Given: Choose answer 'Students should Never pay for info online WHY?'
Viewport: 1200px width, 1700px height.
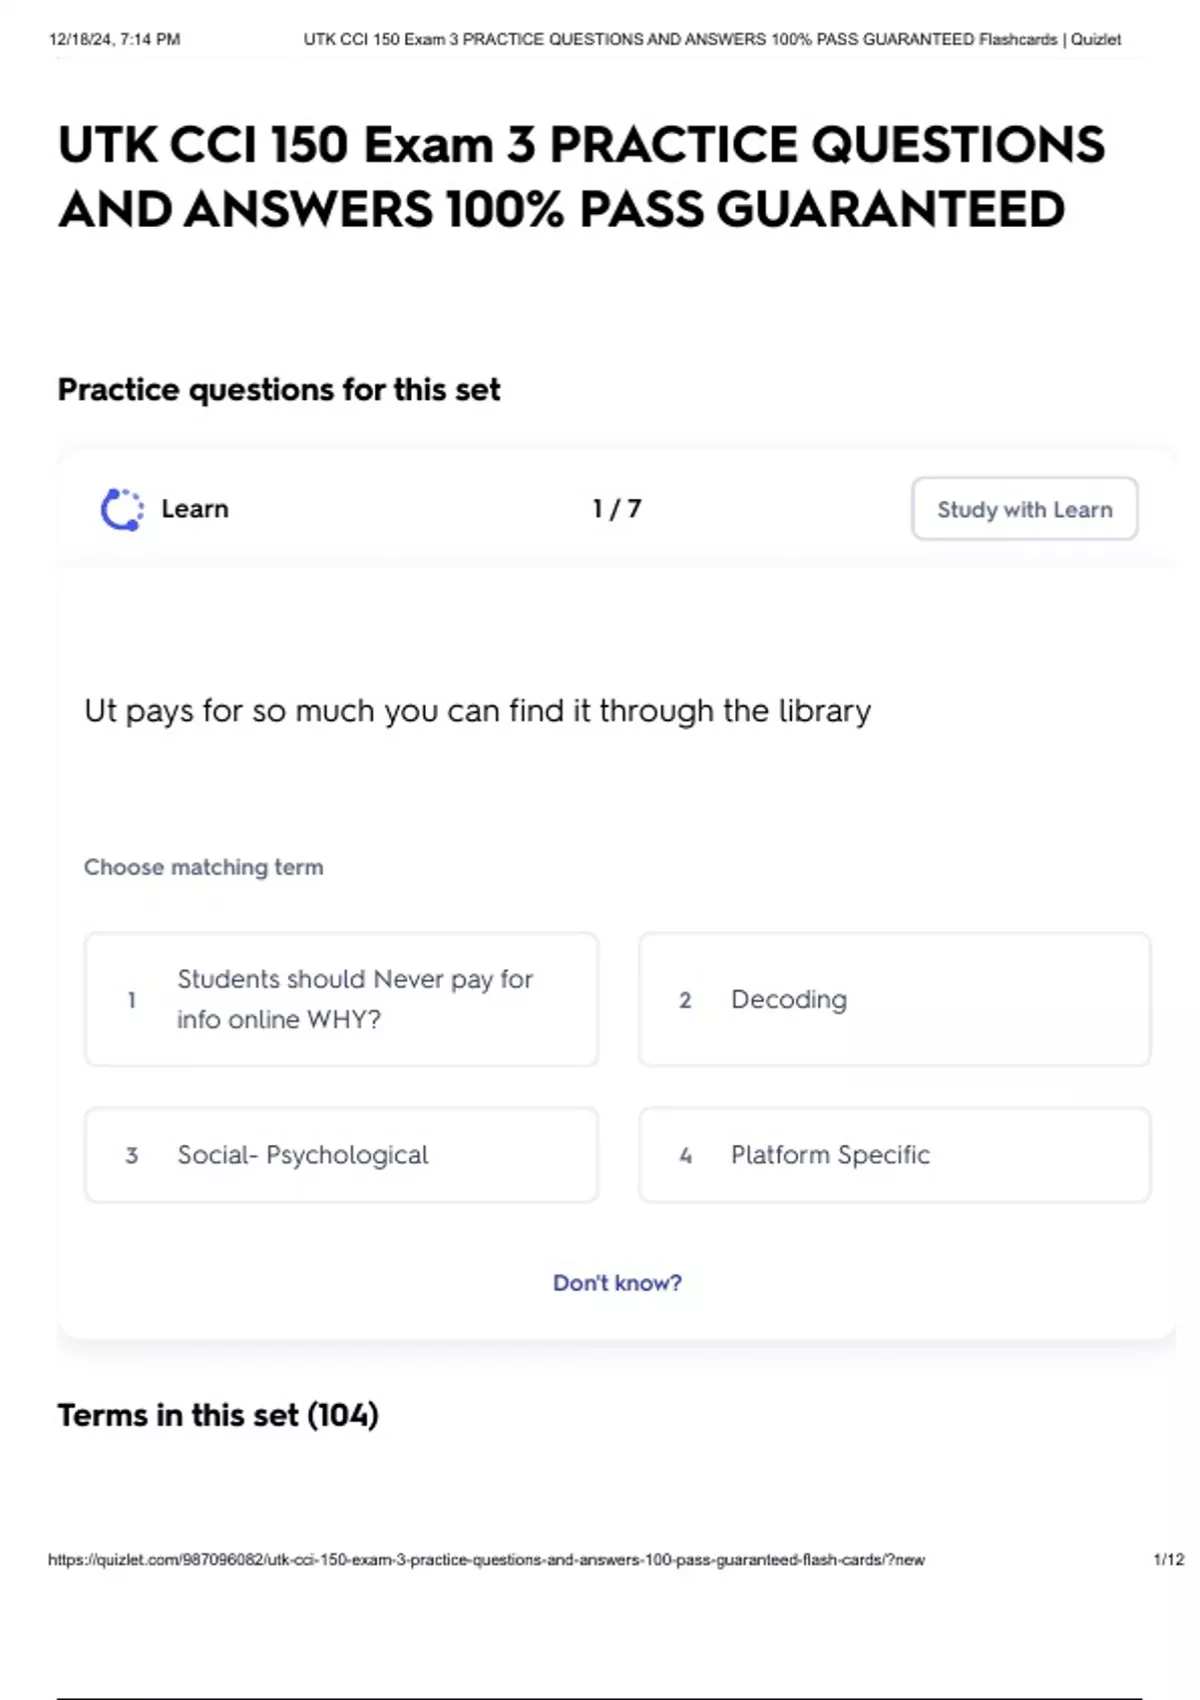Looking at the screenshot, I should click(x=341, y=999).
